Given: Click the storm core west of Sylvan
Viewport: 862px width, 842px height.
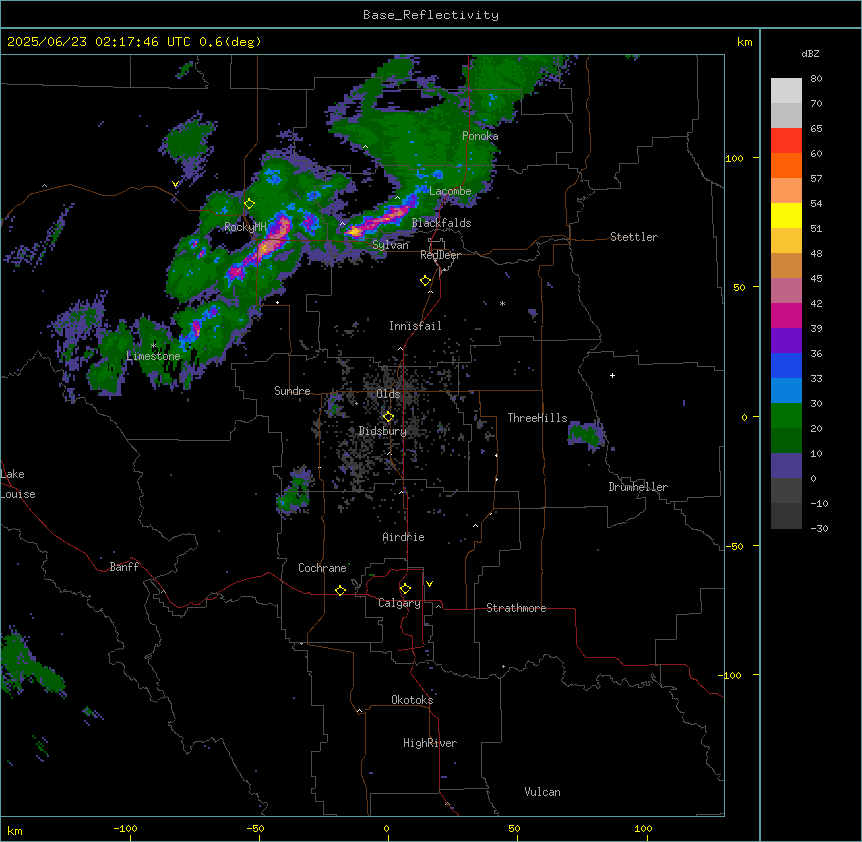Looking at the screenshot, I should (381, 219).
